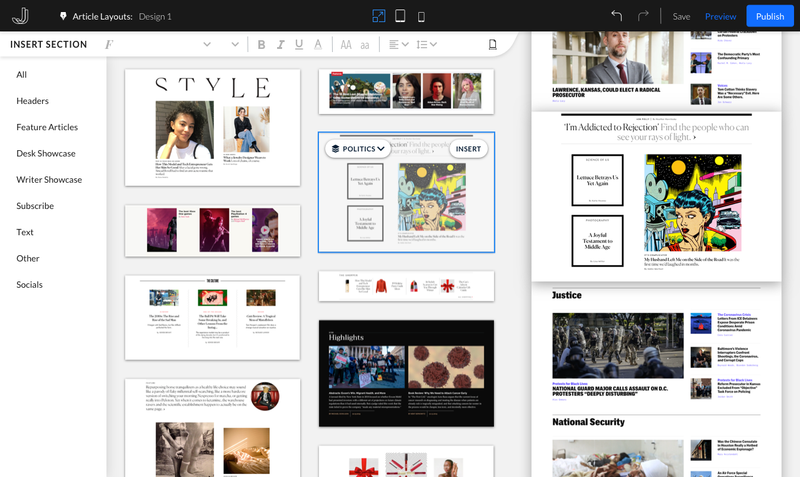Click the Justice section heading
Viewport: 800px width, 477px height.
(x=566, y=295)
